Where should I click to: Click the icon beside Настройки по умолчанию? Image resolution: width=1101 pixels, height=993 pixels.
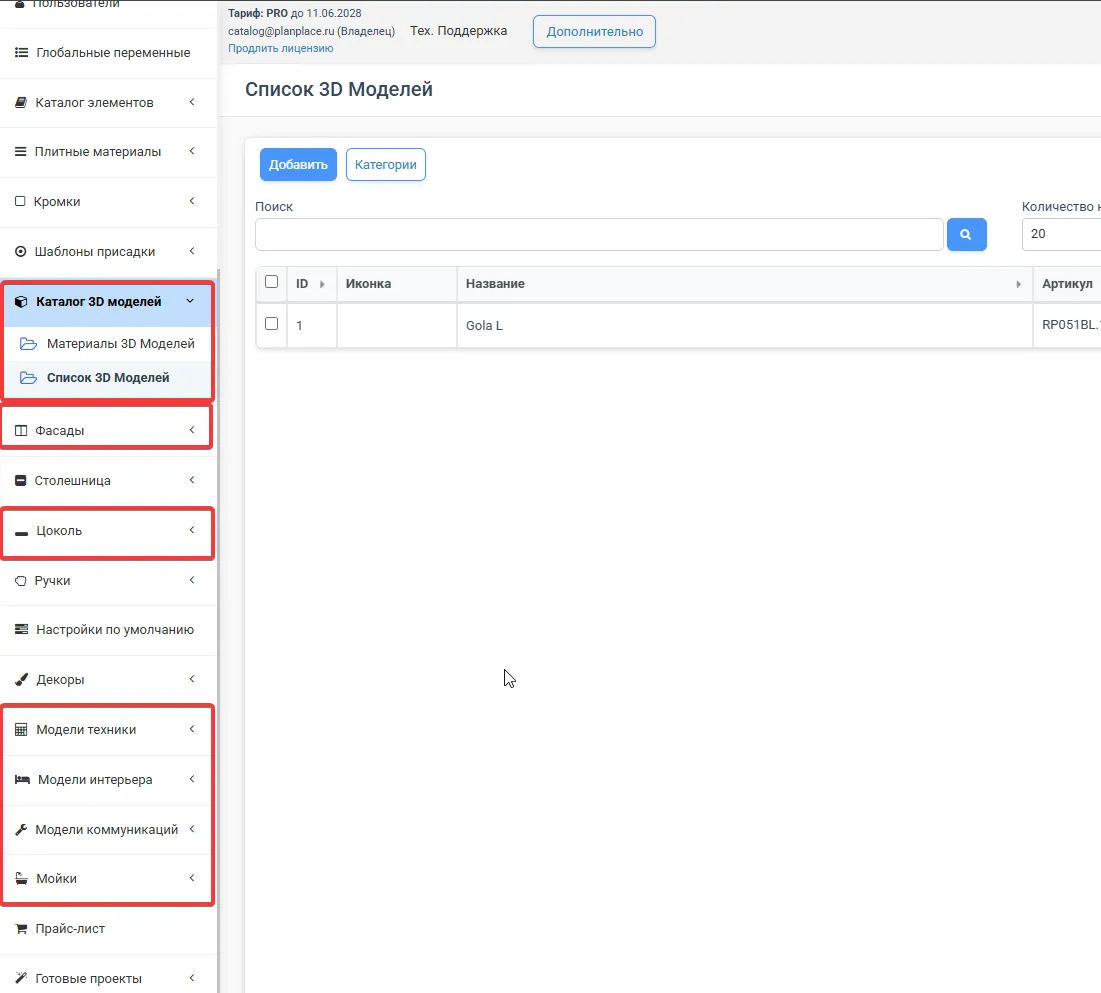[21, 629]
